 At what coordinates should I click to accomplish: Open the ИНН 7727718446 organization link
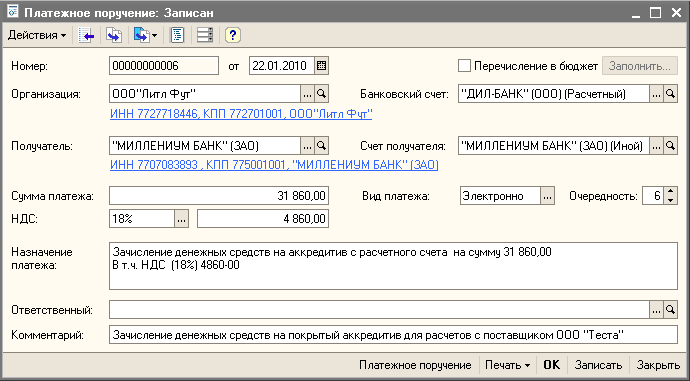pyautogui.click(x=241, y=114)
